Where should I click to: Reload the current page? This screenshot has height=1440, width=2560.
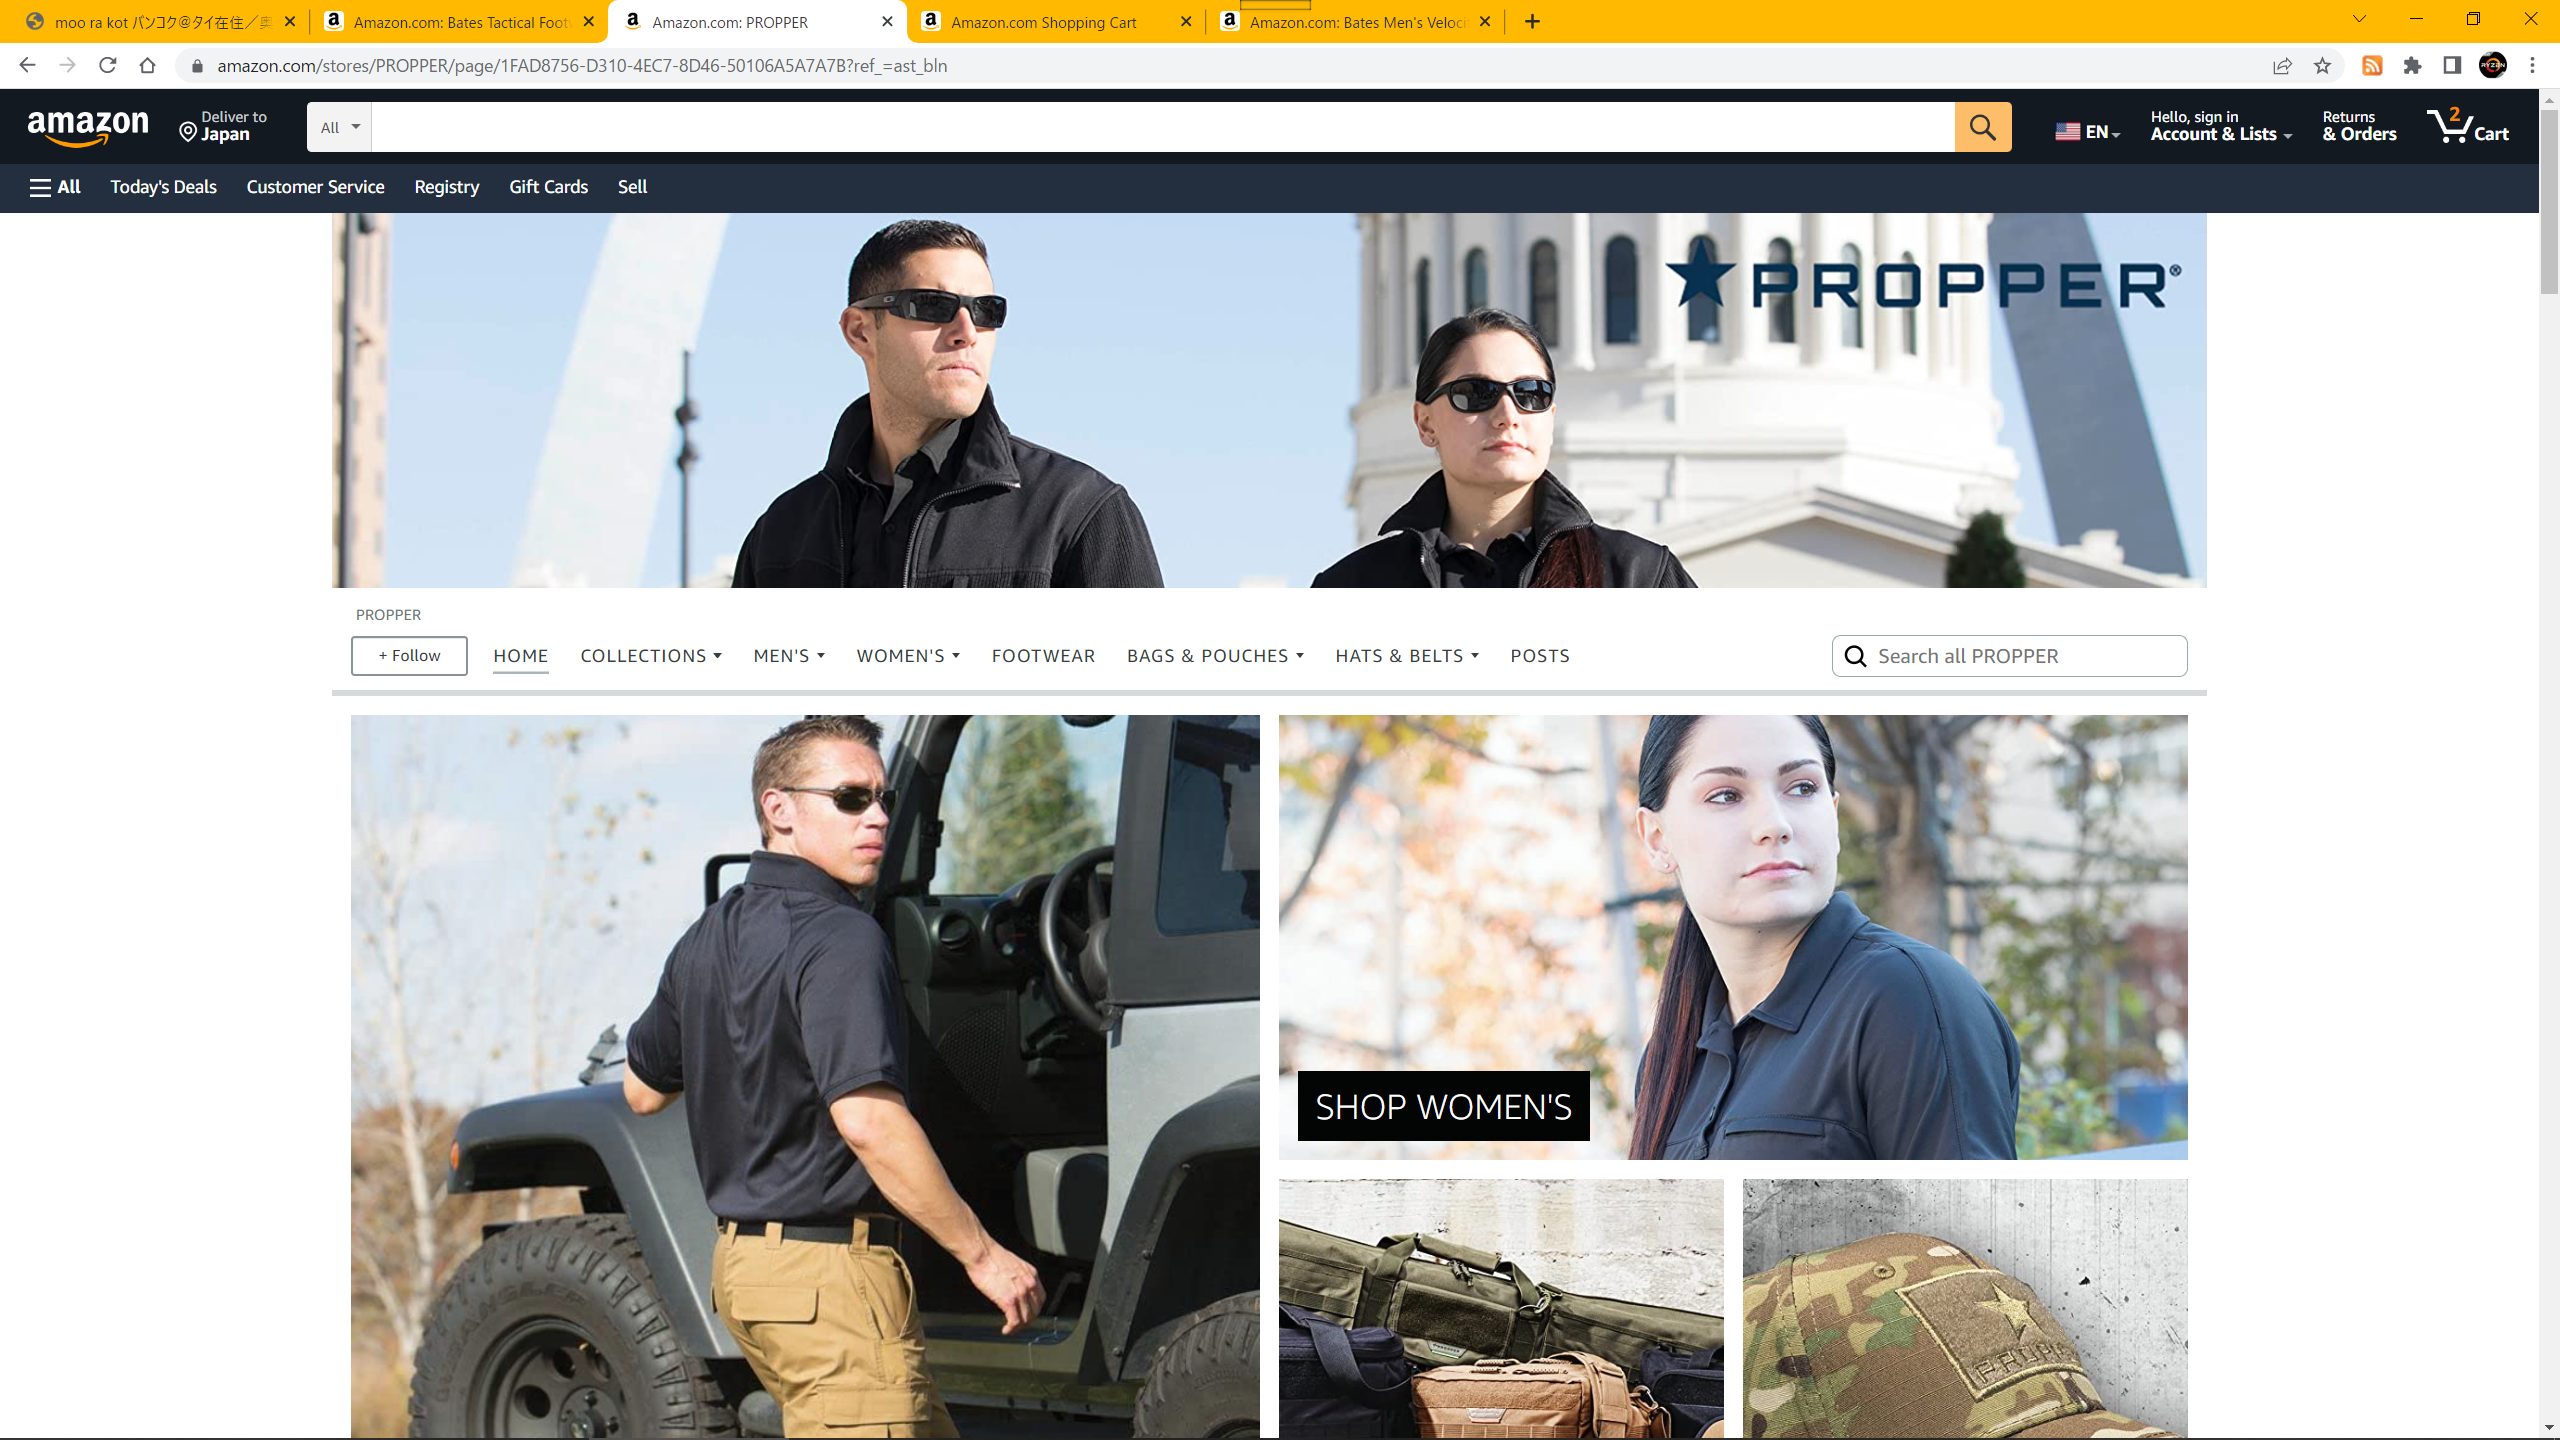pyautogui.click(x=107, y=65)
